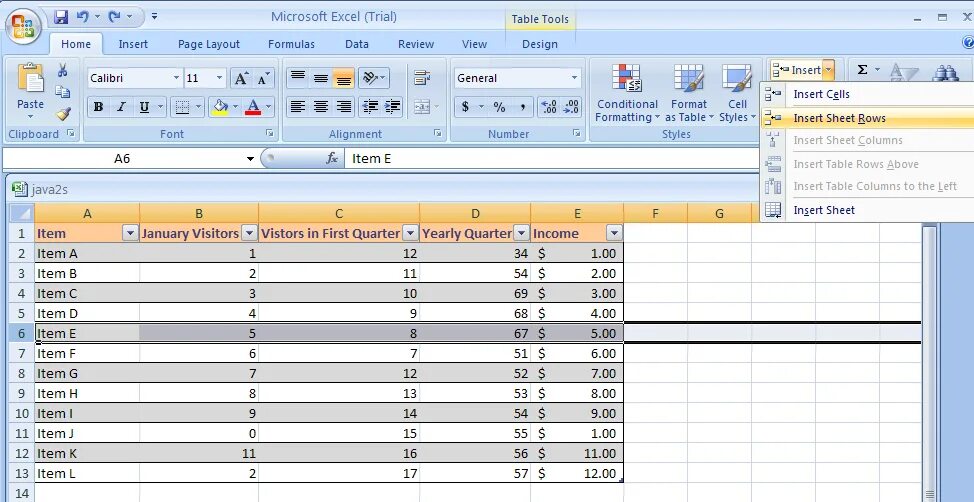The width and height of the screenshot is (974, 502).
Task: Toggle Italic formatting
Action: [x=121, y=107]
